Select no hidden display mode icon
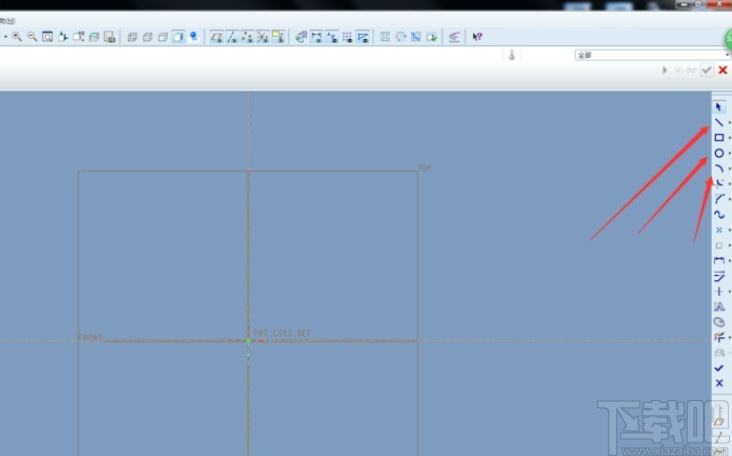The width and height of the screenshot is (732, 456). [x=163, y=36]
